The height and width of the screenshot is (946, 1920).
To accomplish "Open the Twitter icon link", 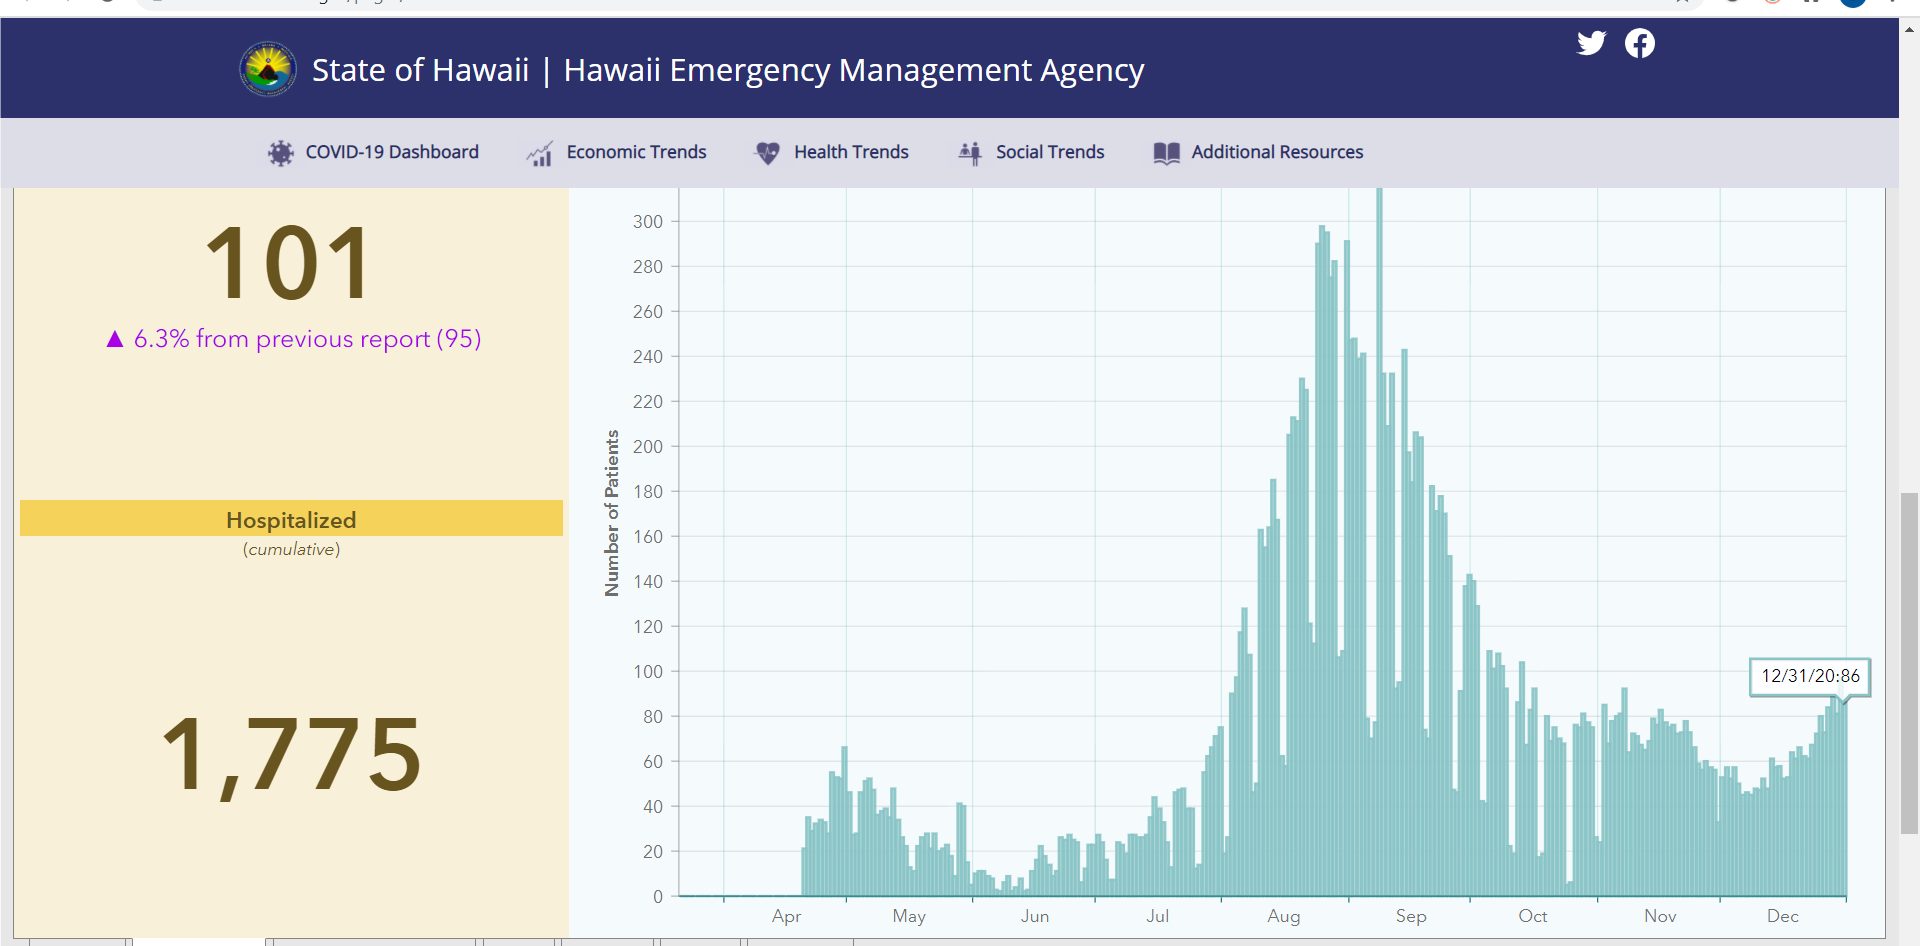I will pyautogui.click(x=1591, y=43).
